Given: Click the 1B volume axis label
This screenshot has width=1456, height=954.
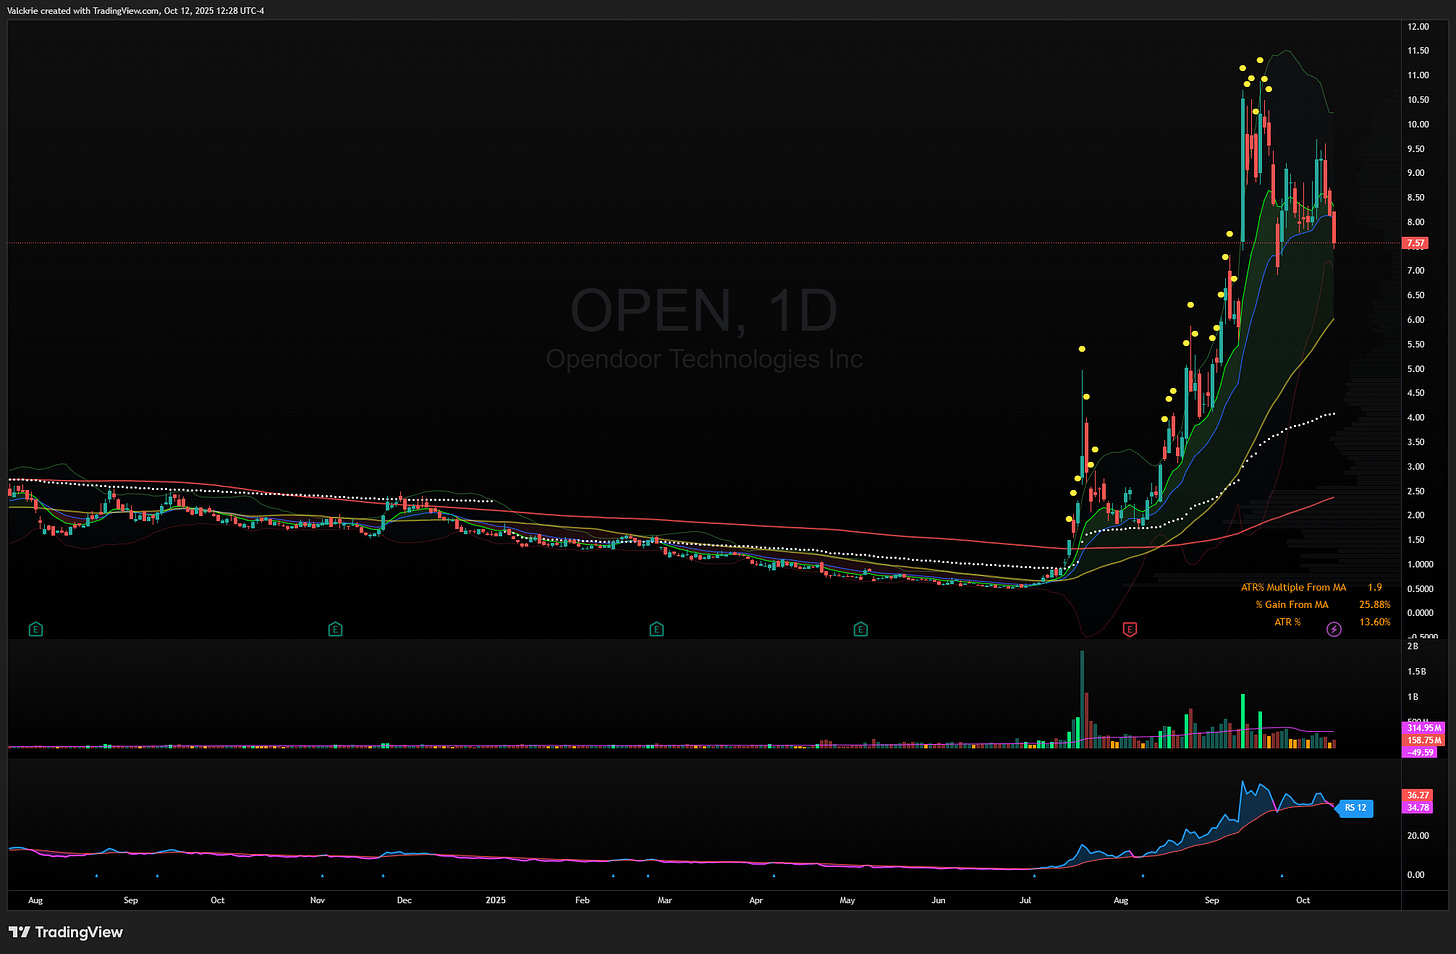Looking at the screenshot, I should [x=1413, y=697].
